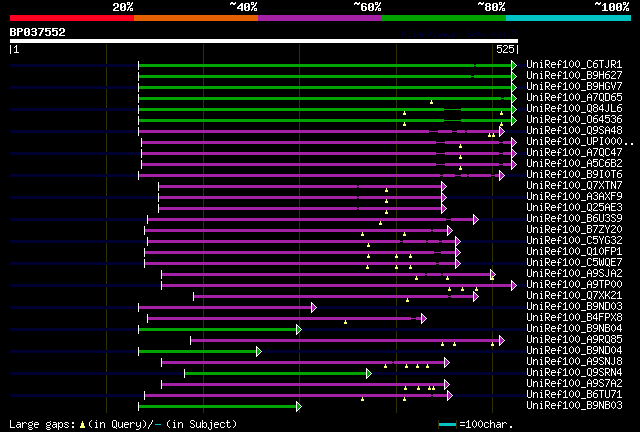Click the UniRef100_B4FPX8 label

coord(574,318)
